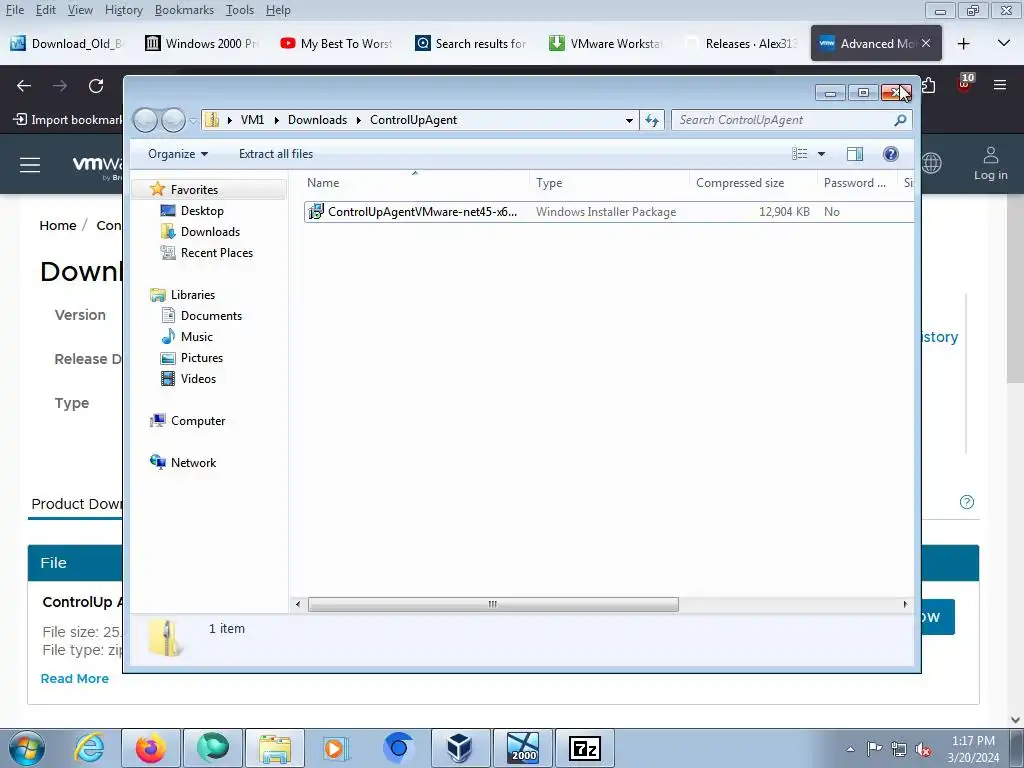The height and width of the screenshot is (768, 1024).
Task: Open the File menu in Firefox
Action: [x=15, y=10]
